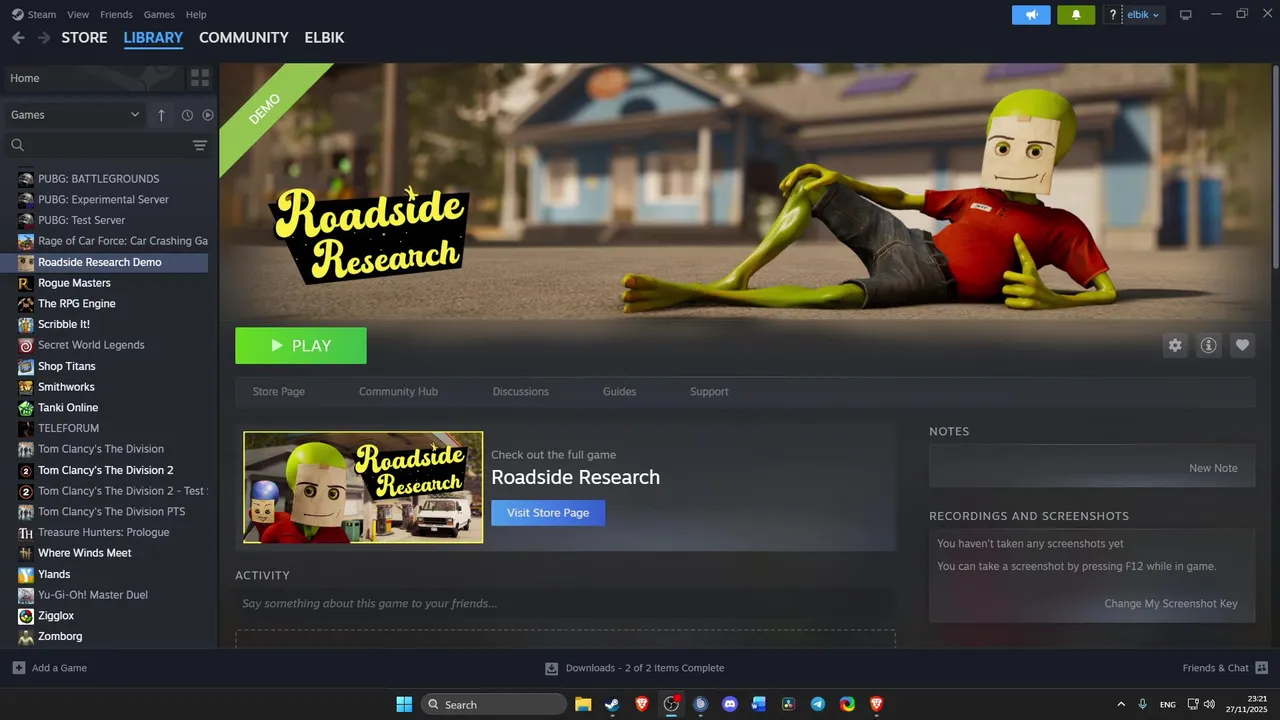This screenshot has height=720, width=1280.
Task: Open the notifications bell
Action: tap(1076, 15)
